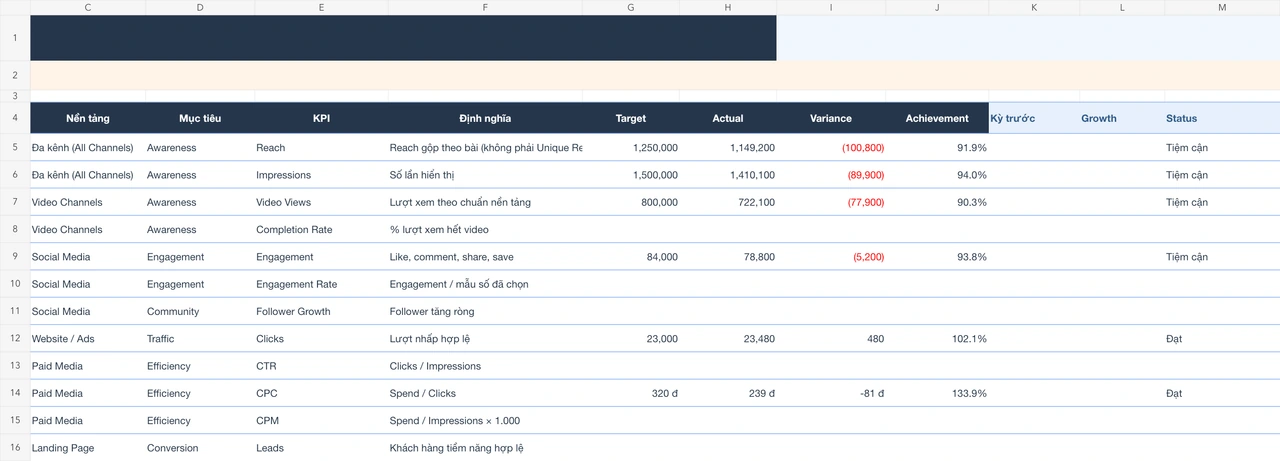1280x461 pixels.
Task: Select the "CTR" KPI cell
Action: [x=321, y=366]
